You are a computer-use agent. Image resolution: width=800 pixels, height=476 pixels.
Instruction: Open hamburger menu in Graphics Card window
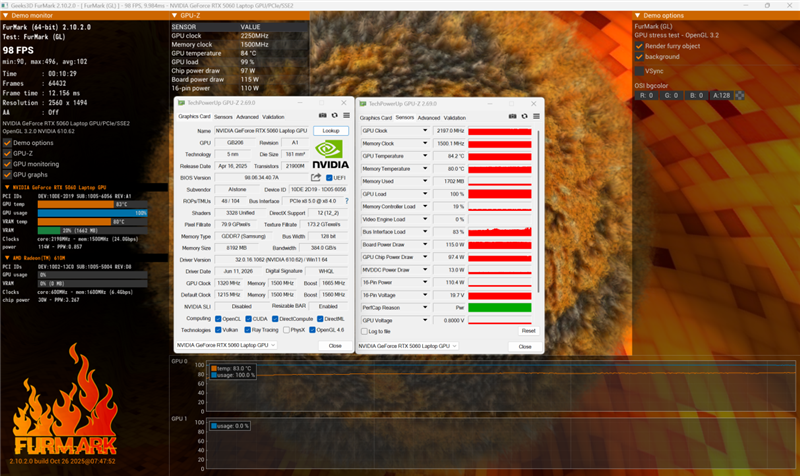(346, 116)
